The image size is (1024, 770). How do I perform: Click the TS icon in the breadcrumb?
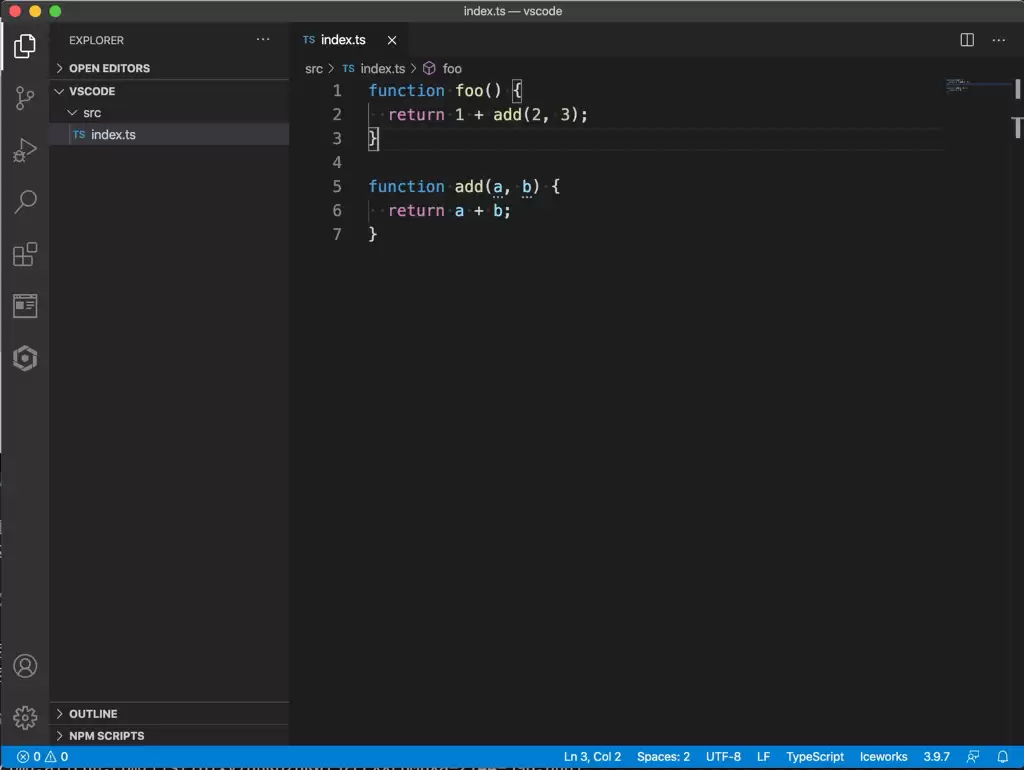348,69
